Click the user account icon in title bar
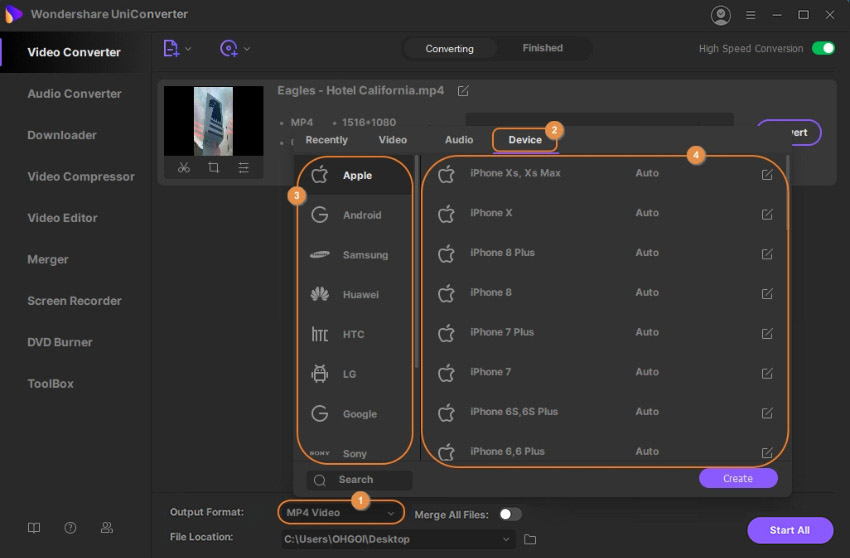850x558 pixels. tap(720, 15)
